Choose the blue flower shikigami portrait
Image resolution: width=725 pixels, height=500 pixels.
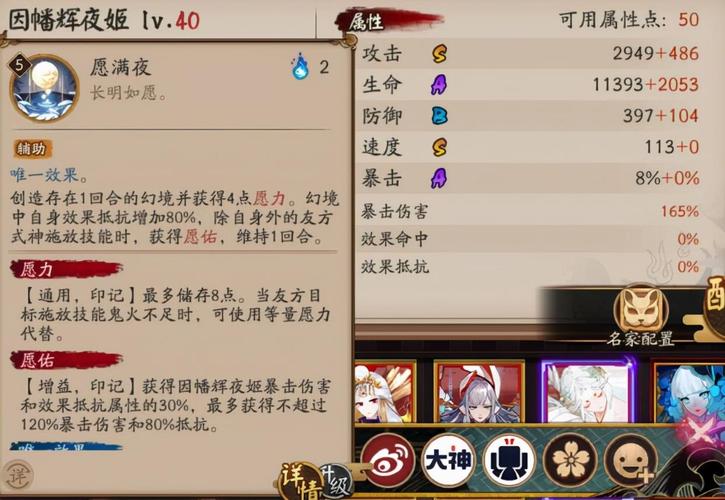tap(689, 393)
